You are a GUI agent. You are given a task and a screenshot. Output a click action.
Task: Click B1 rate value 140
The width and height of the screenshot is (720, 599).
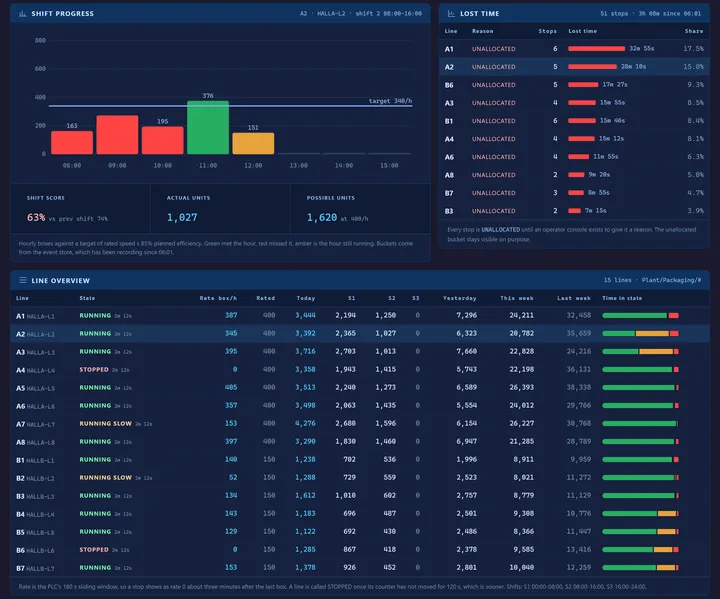click(x=231, y=459)
